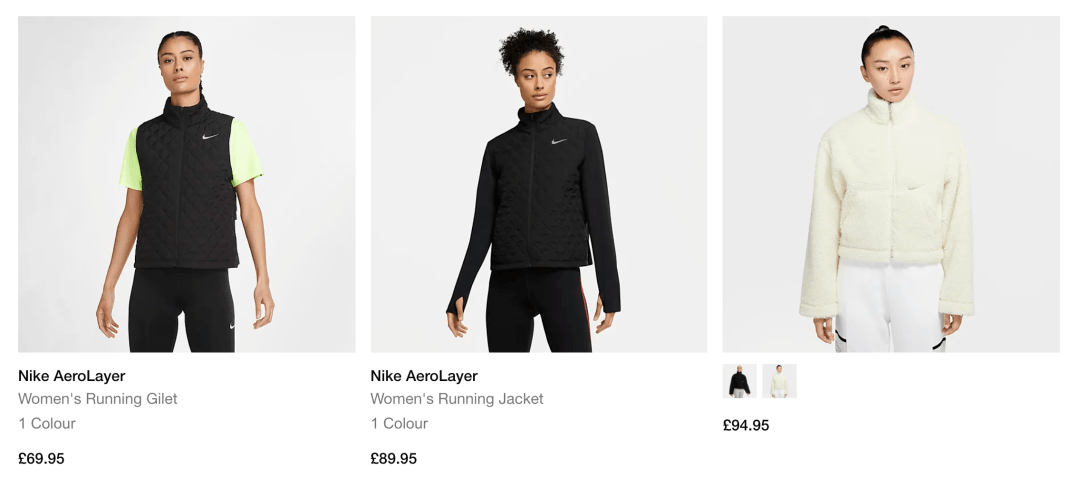Open the Women's Running Gilet product photo
1080x477 pixels.
click(187, 184)
